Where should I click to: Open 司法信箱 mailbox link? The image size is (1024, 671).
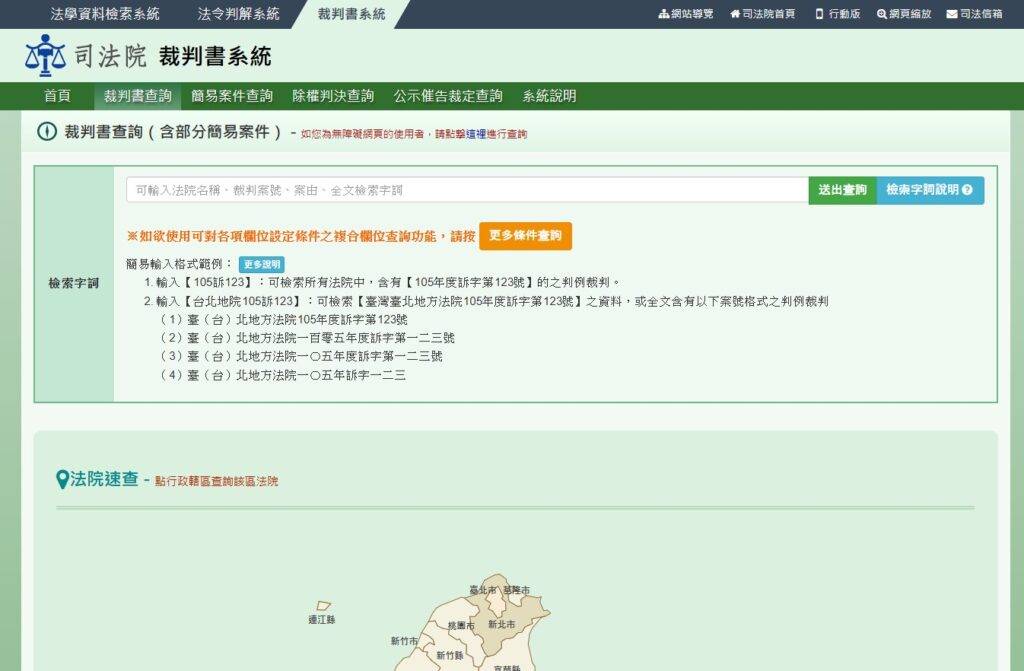click(x=974, y=14)
